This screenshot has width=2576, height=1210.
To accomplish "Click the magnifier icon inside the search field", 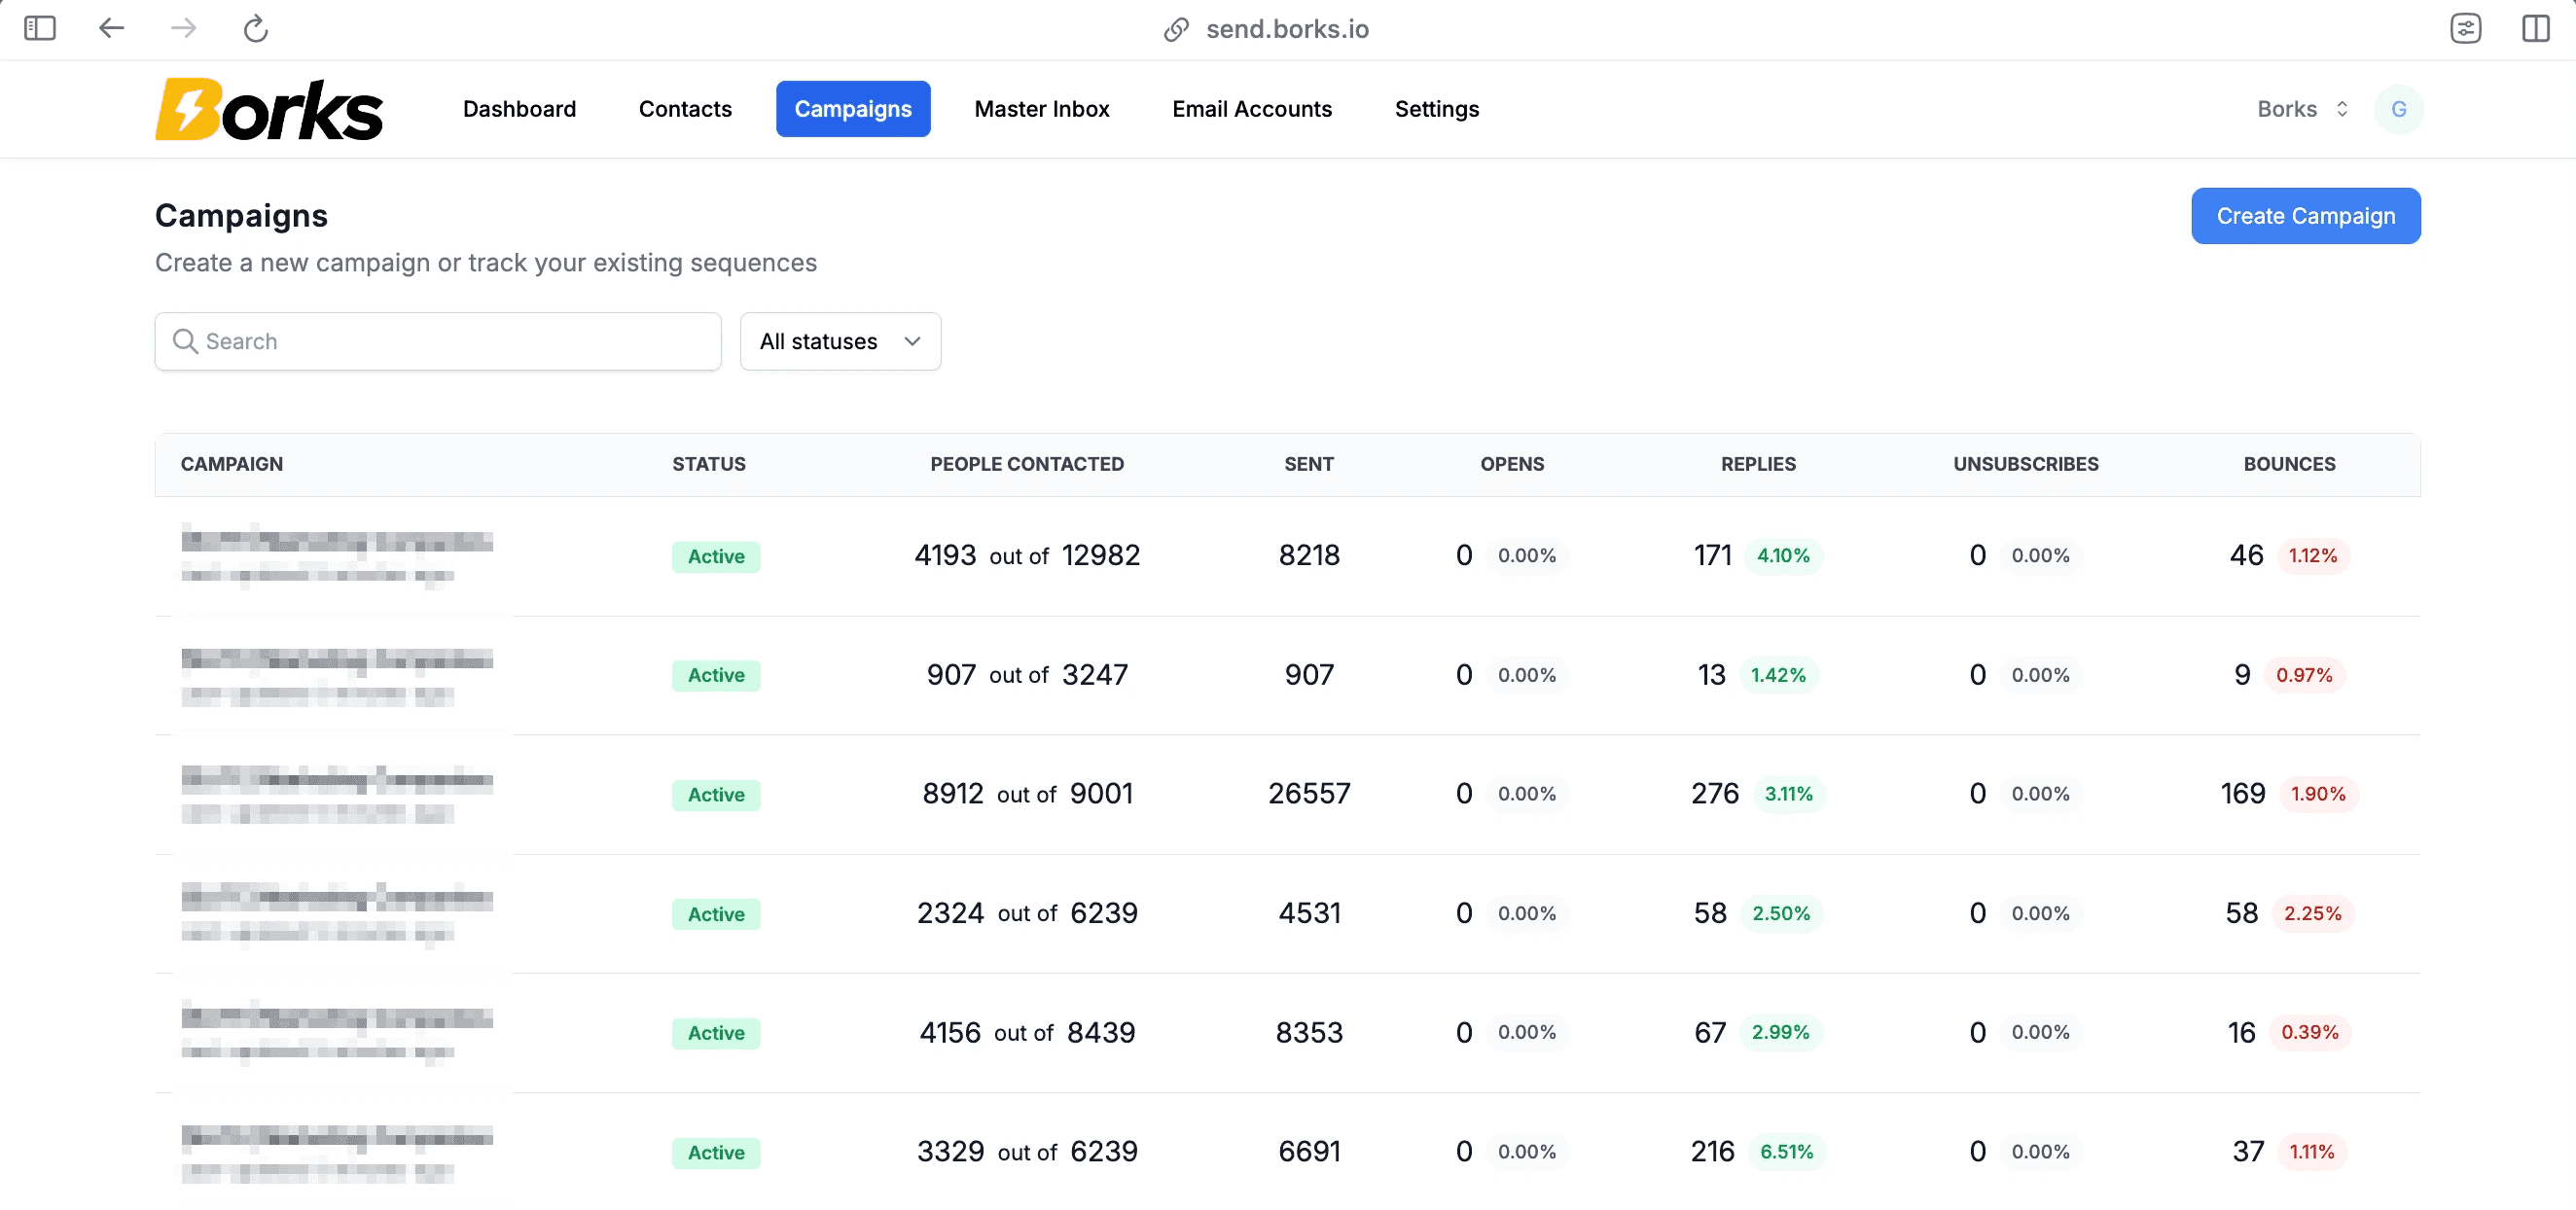I will [185, 341].
